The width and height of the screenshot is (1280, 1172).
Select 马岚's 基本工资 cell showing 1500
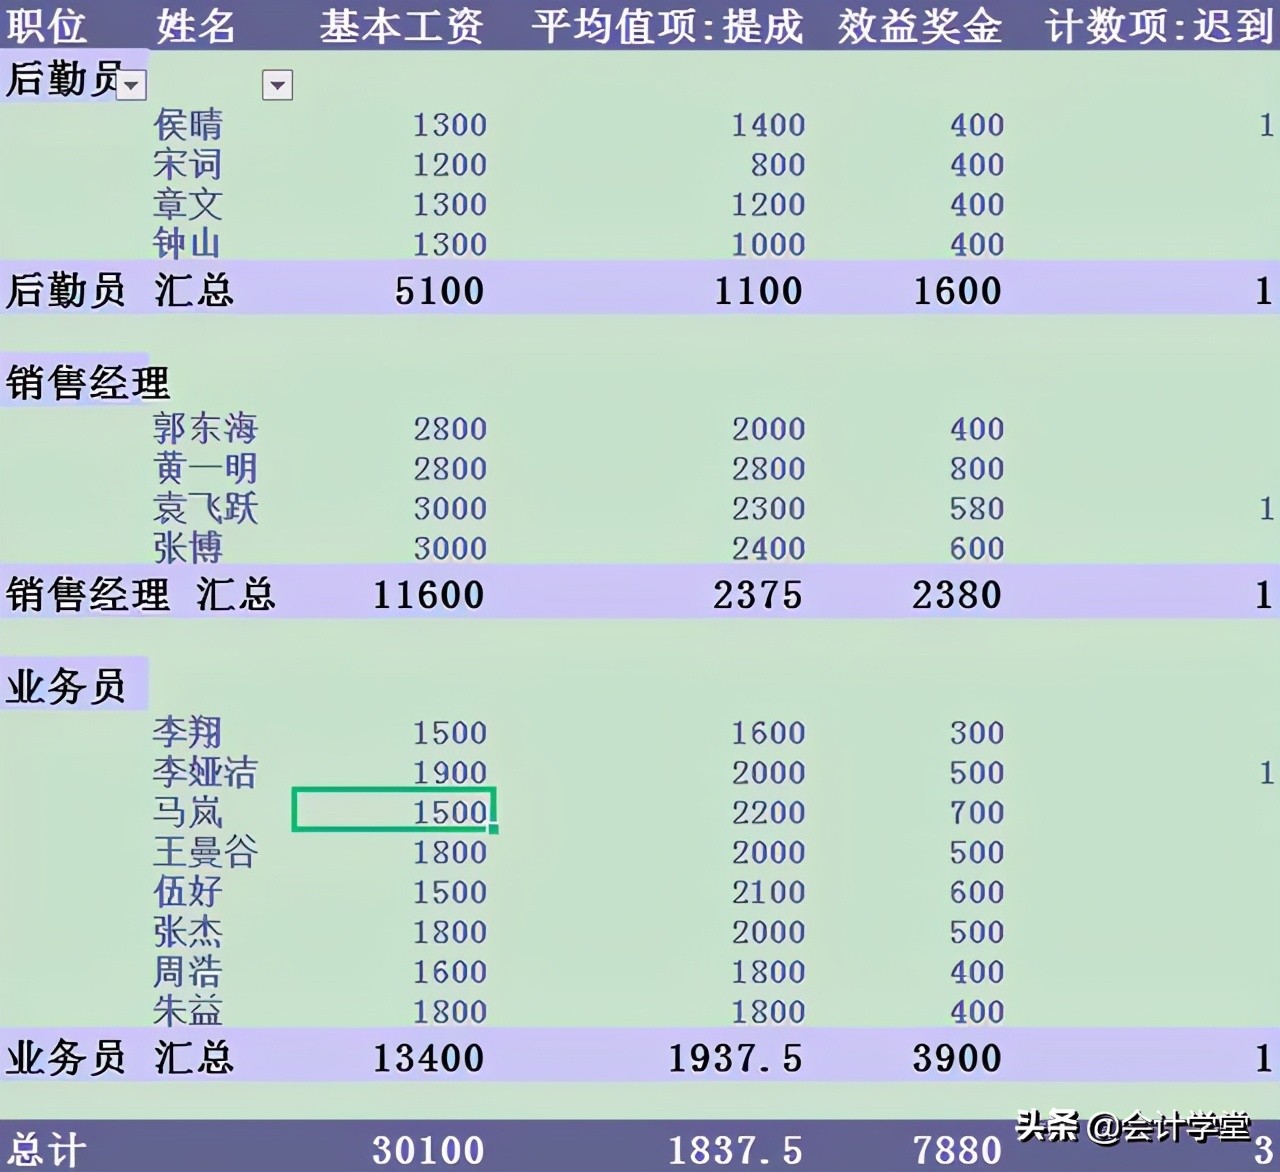click(x=394, y=811)
